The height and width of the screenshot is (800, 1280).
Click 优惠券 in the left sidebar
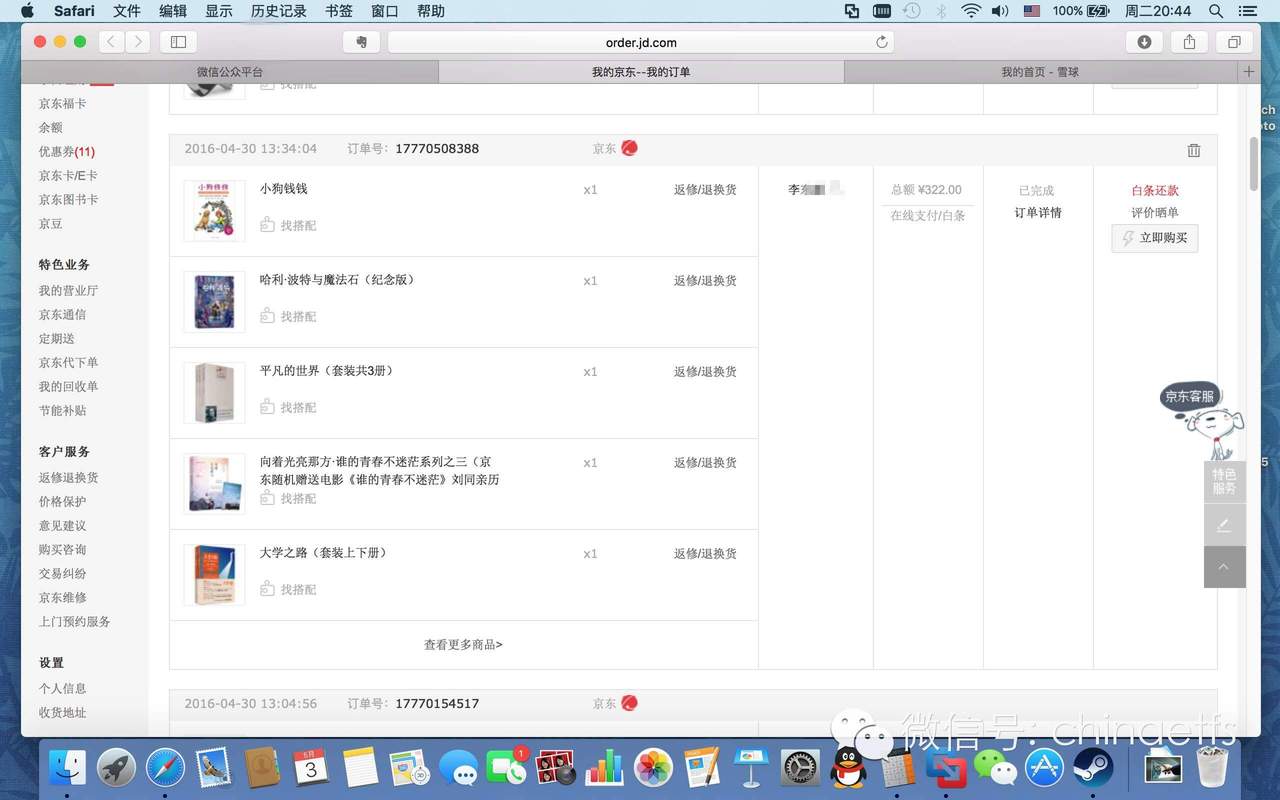(66, 152)
